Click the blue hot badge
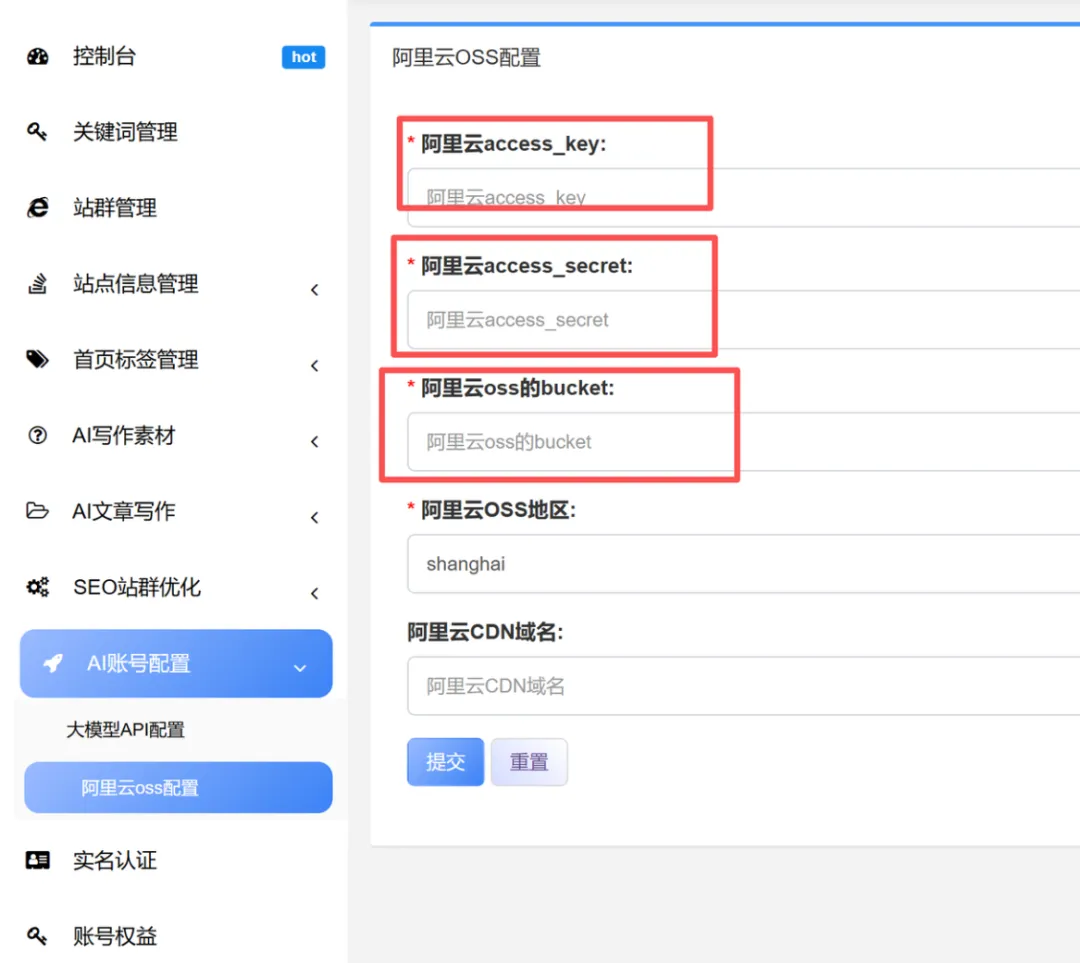1080x963 pixels. coord(303,57)
